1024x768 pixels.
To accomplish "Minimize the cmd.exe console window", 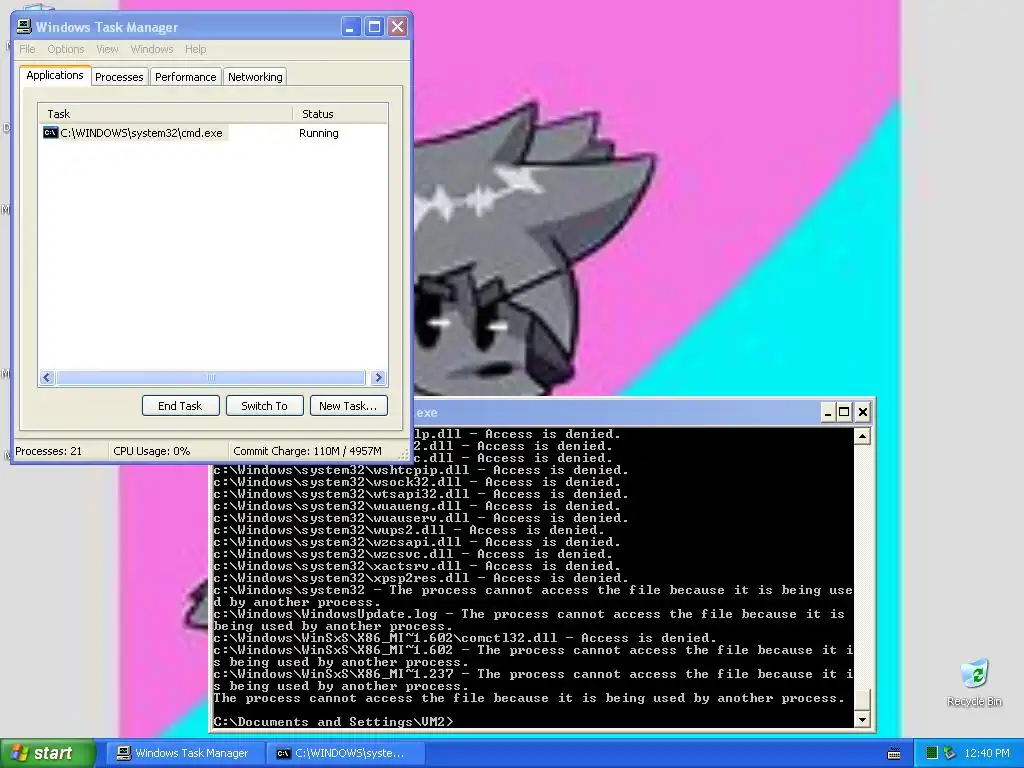I will coord(827,412).
